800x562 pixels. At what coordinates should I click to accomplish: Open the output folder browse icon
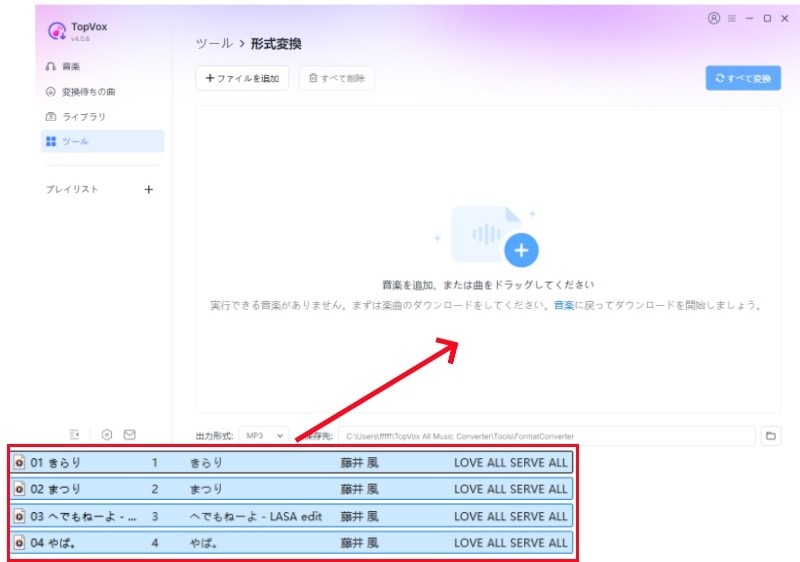pos(771,436)
